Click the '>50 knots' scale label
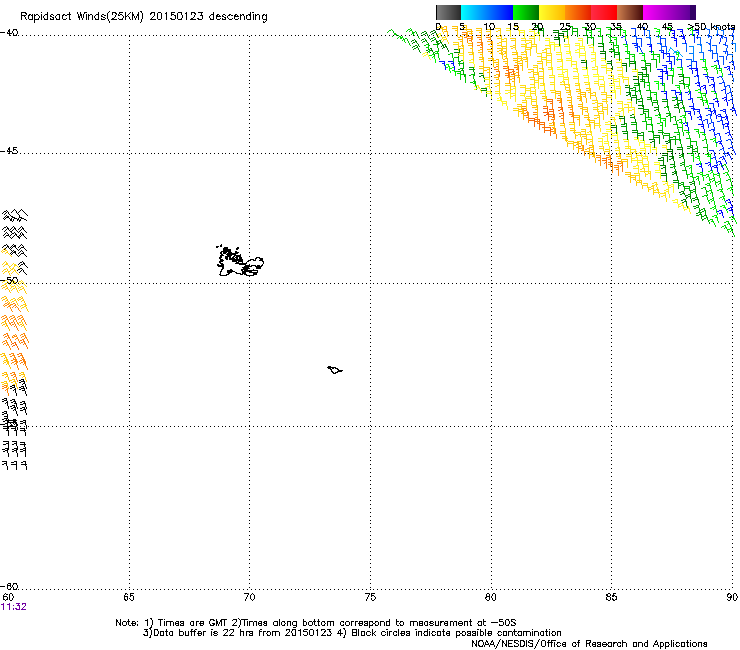This screenshot has width=740, height=650. coord(711,27)
